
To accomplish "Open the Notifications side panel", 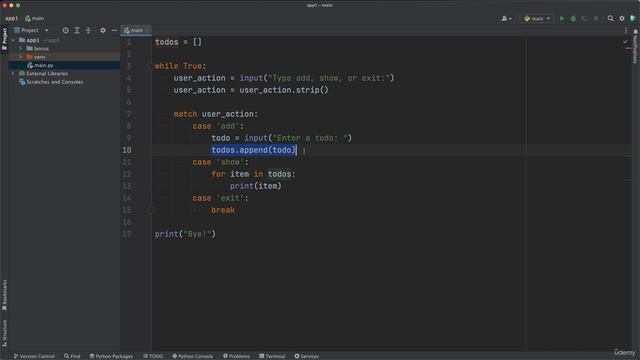I will pos(635,46).
